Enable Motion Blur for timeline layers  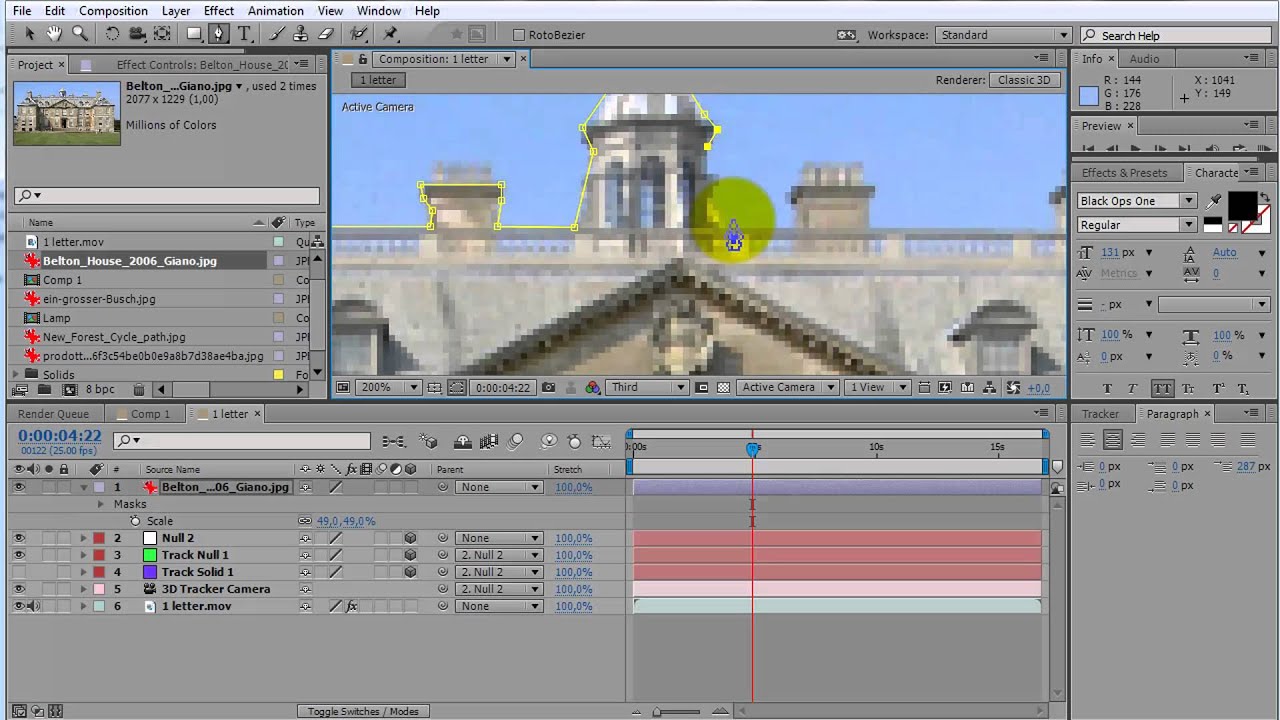[516, 441]
